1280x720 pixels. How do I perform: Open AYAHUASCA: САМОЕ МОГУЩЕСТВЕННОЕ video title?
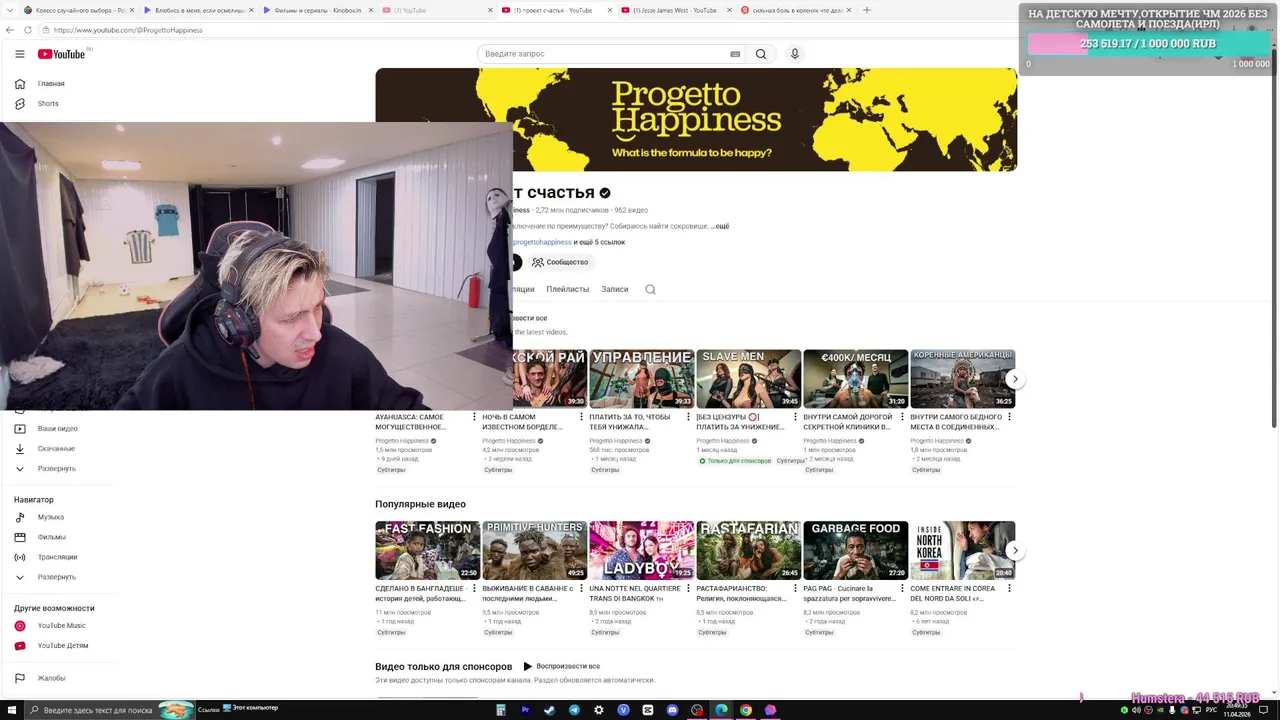click(410, 422)
